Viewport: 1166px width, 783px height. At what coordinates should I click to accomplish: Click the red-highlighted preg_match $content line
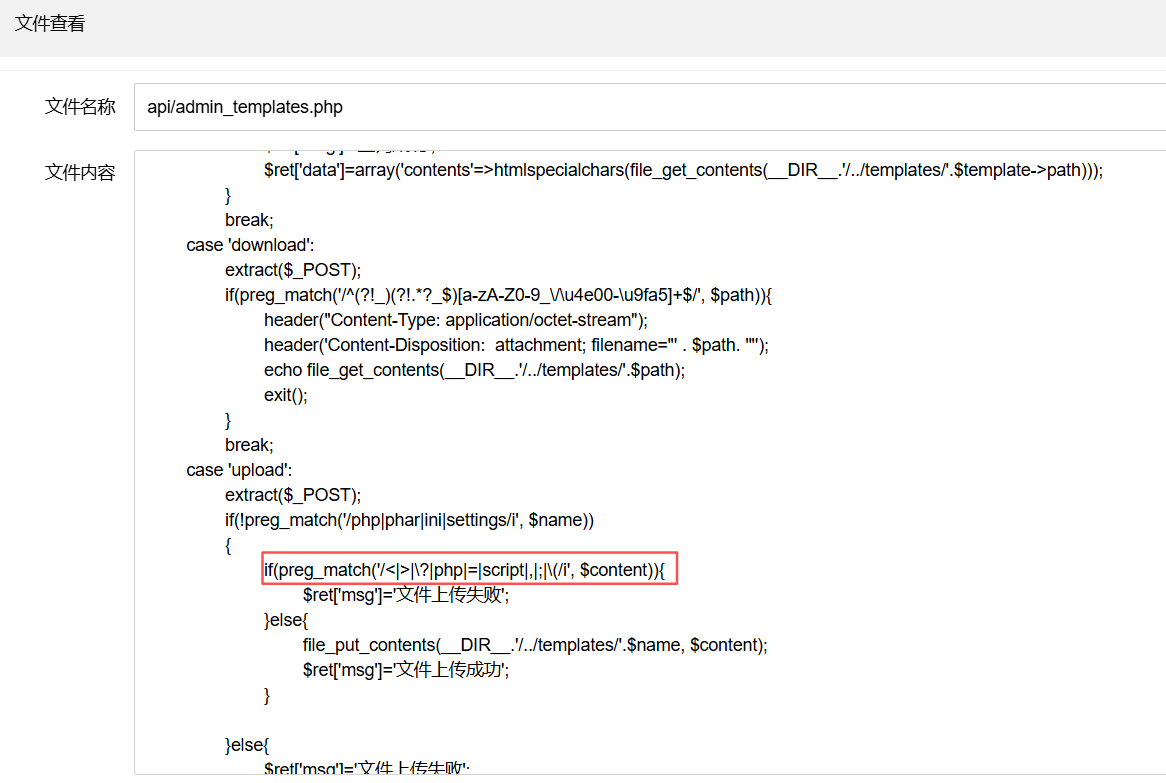pos(470,570)
